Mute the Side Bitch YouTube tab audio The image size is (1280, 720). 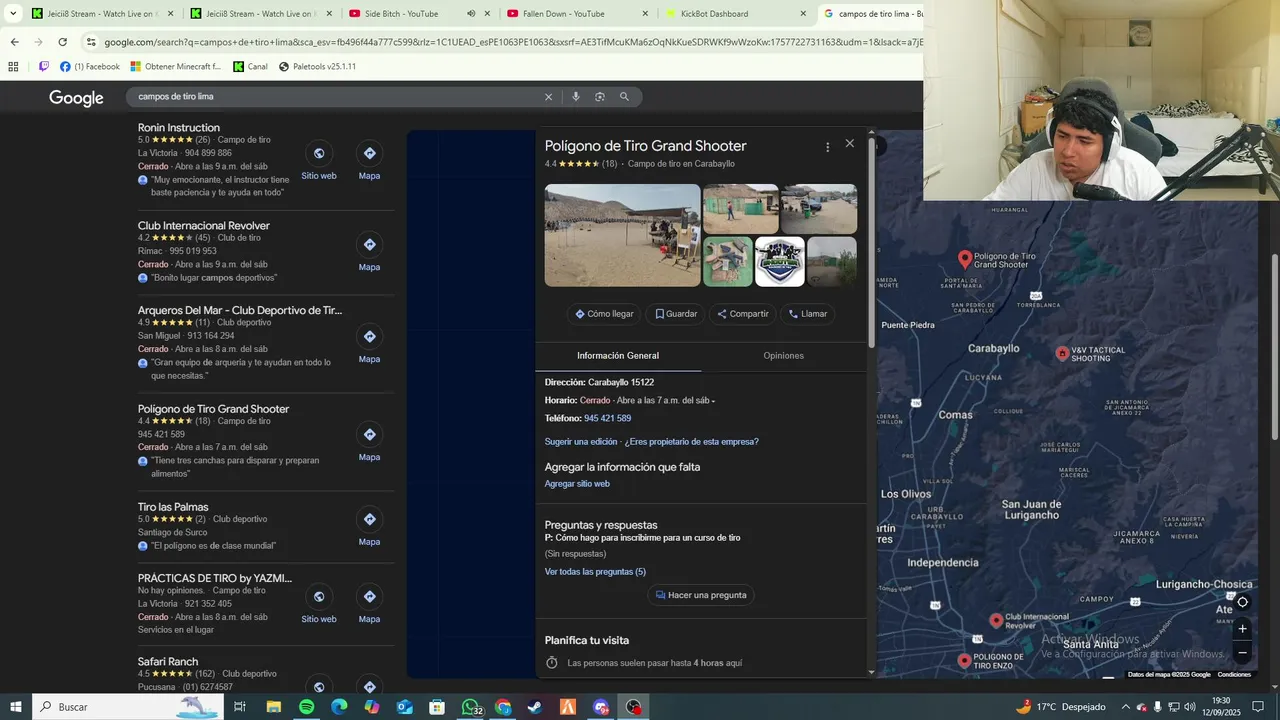[x=471, y=14]
